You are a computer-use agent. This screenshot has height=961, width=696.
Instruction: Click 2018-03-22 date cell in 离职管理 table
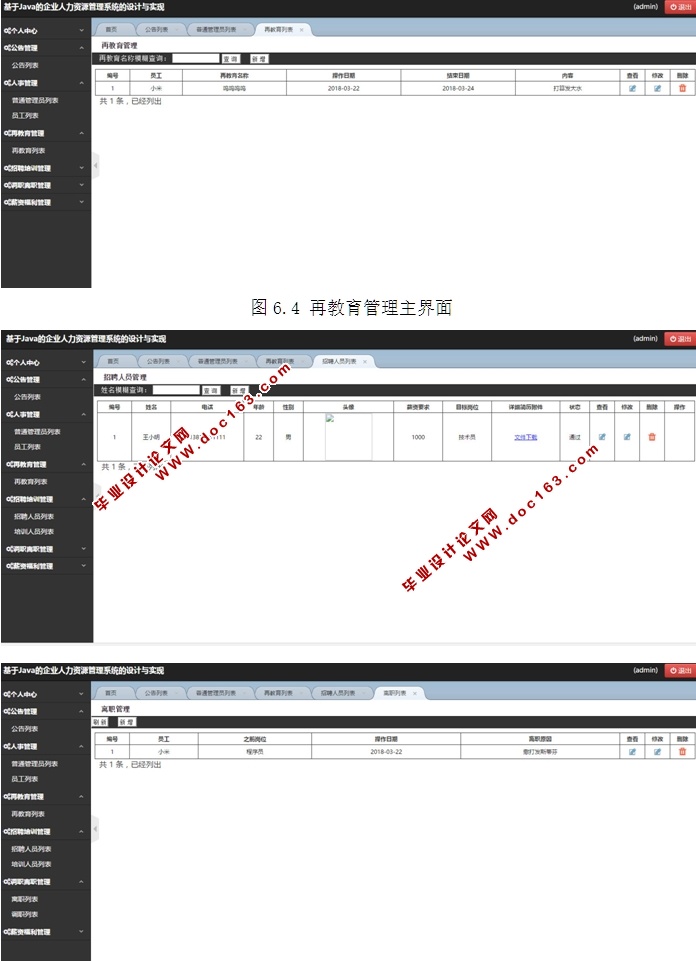click(386, 751)
